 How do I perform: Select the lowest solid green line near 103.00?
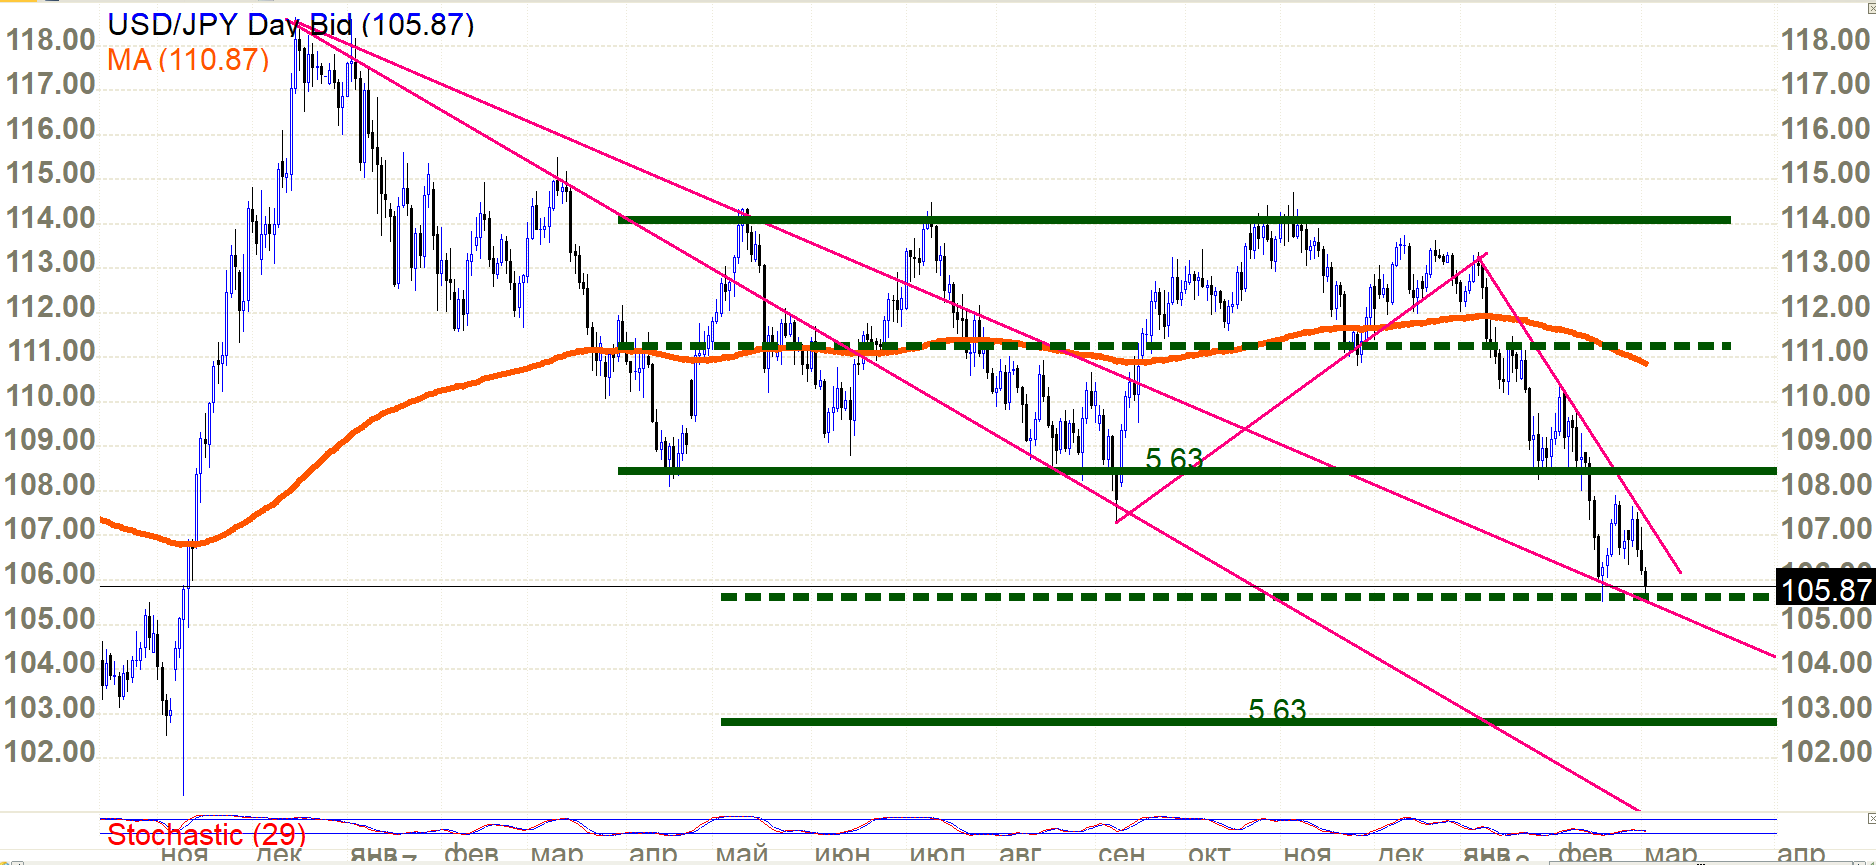(x=1000, y=721)
